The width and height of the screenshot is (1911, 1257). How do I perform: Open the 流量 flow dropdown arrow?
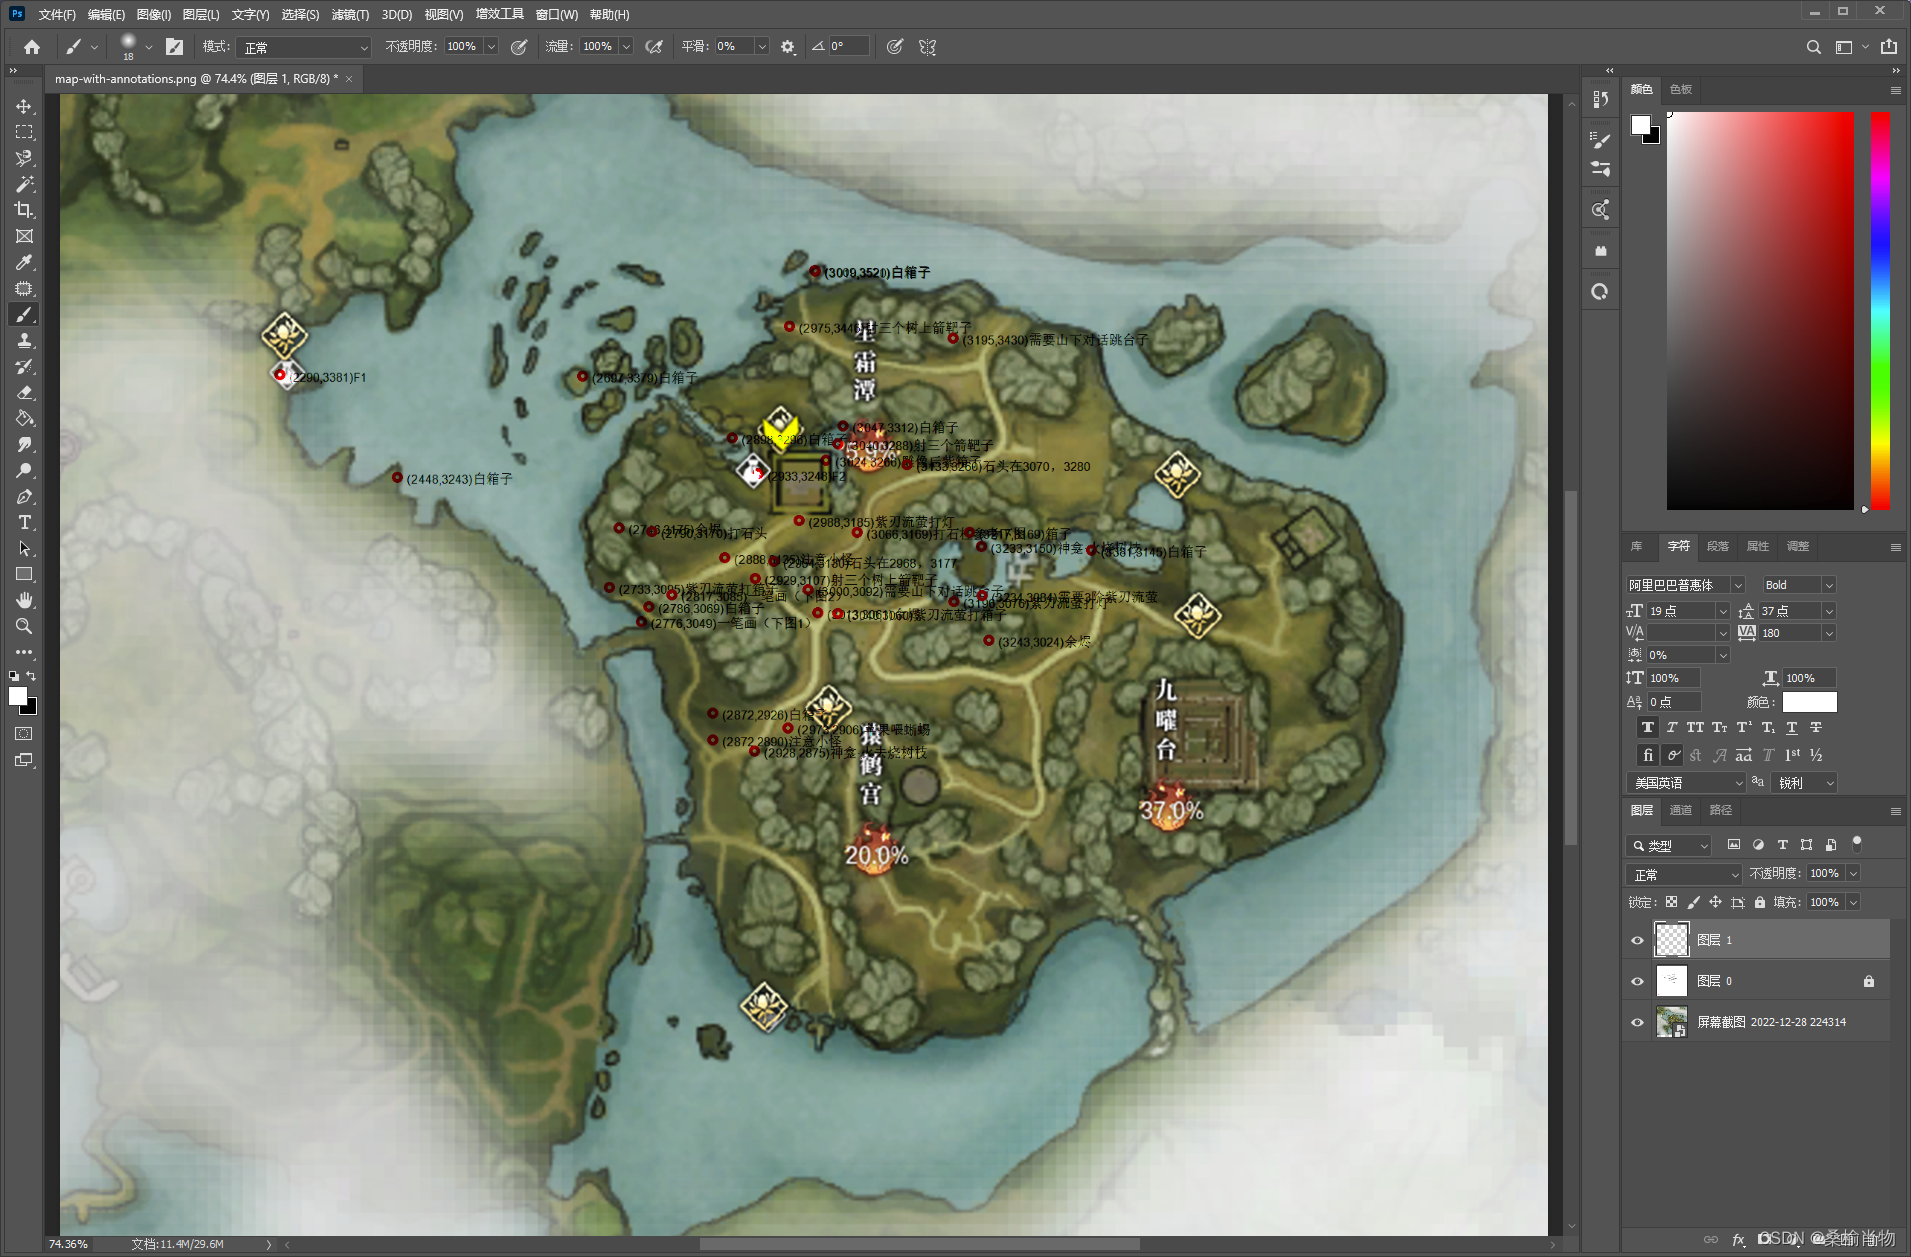coord(626,47)
